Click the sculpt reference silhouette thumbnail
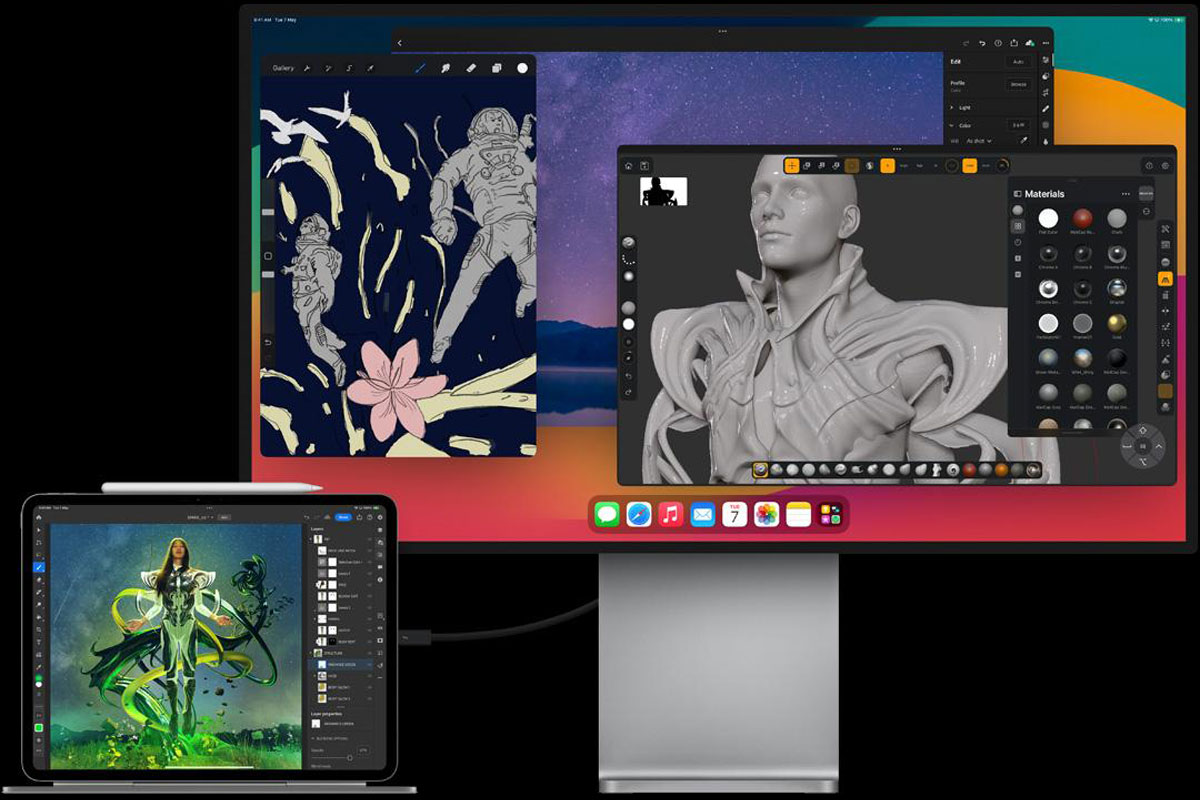This screenshot has width=1200, height=800. 663,191
